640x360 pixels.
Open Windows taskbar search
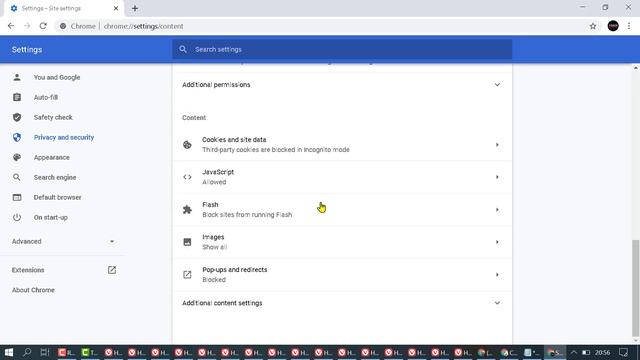[27, 352]
